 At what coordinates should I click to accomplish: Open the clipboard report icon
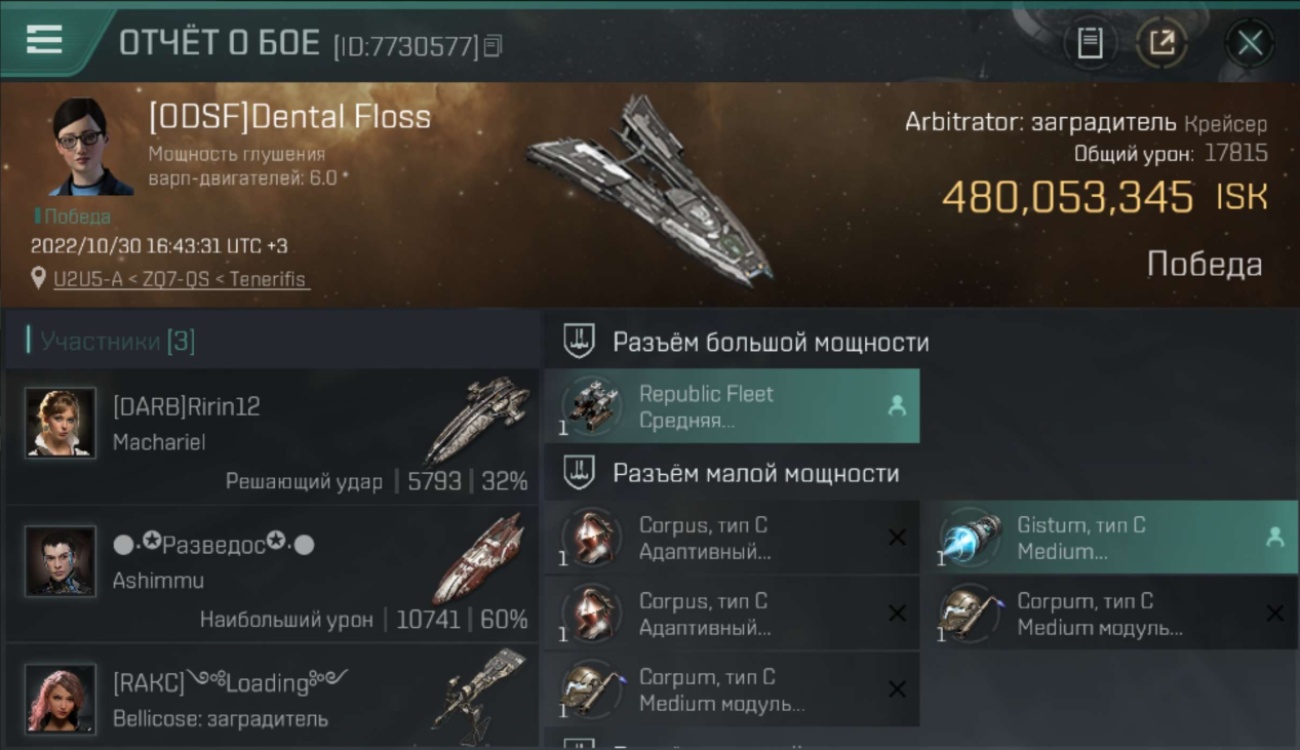1090,43
